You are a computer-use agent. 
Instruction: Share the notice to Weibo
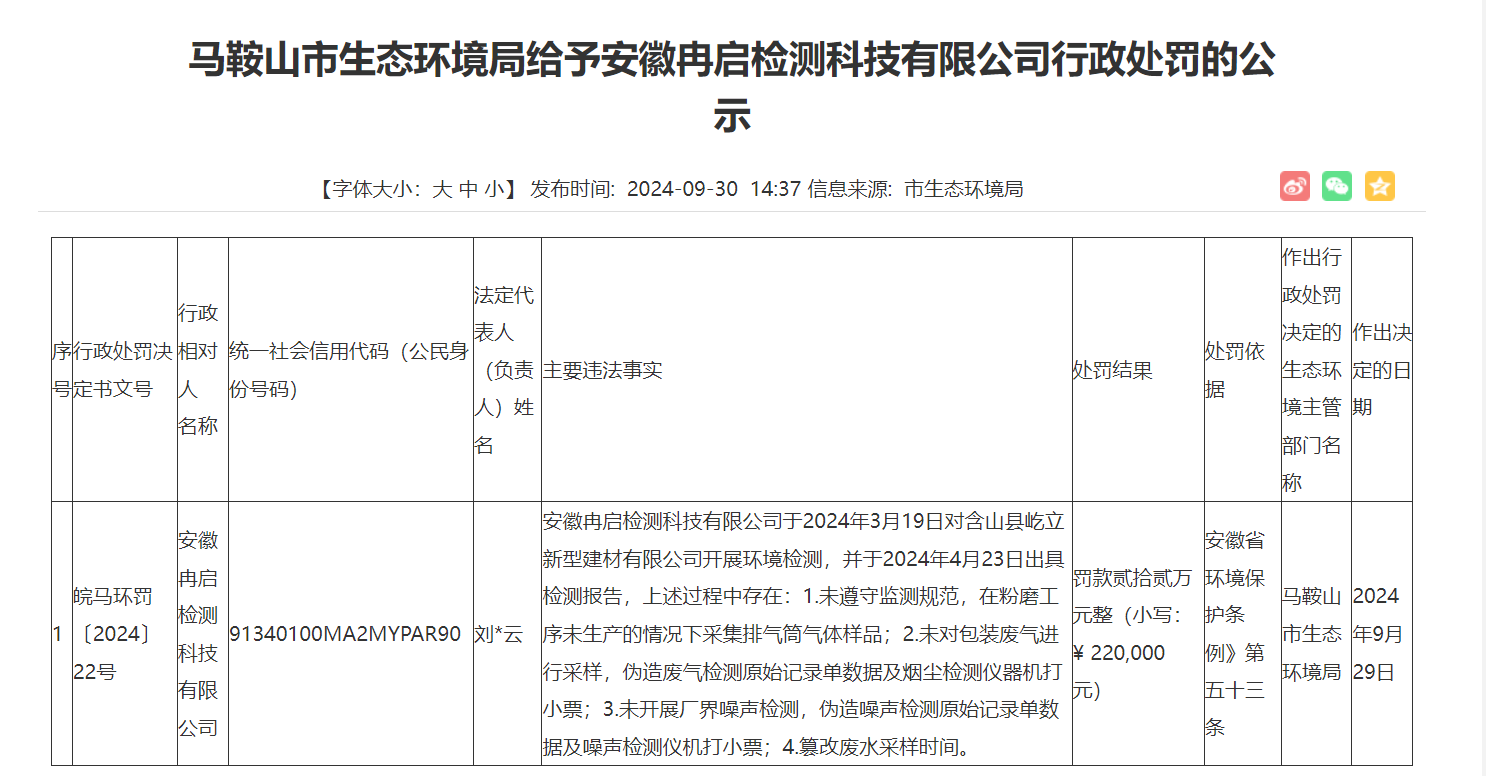(x=1294, y=186)
